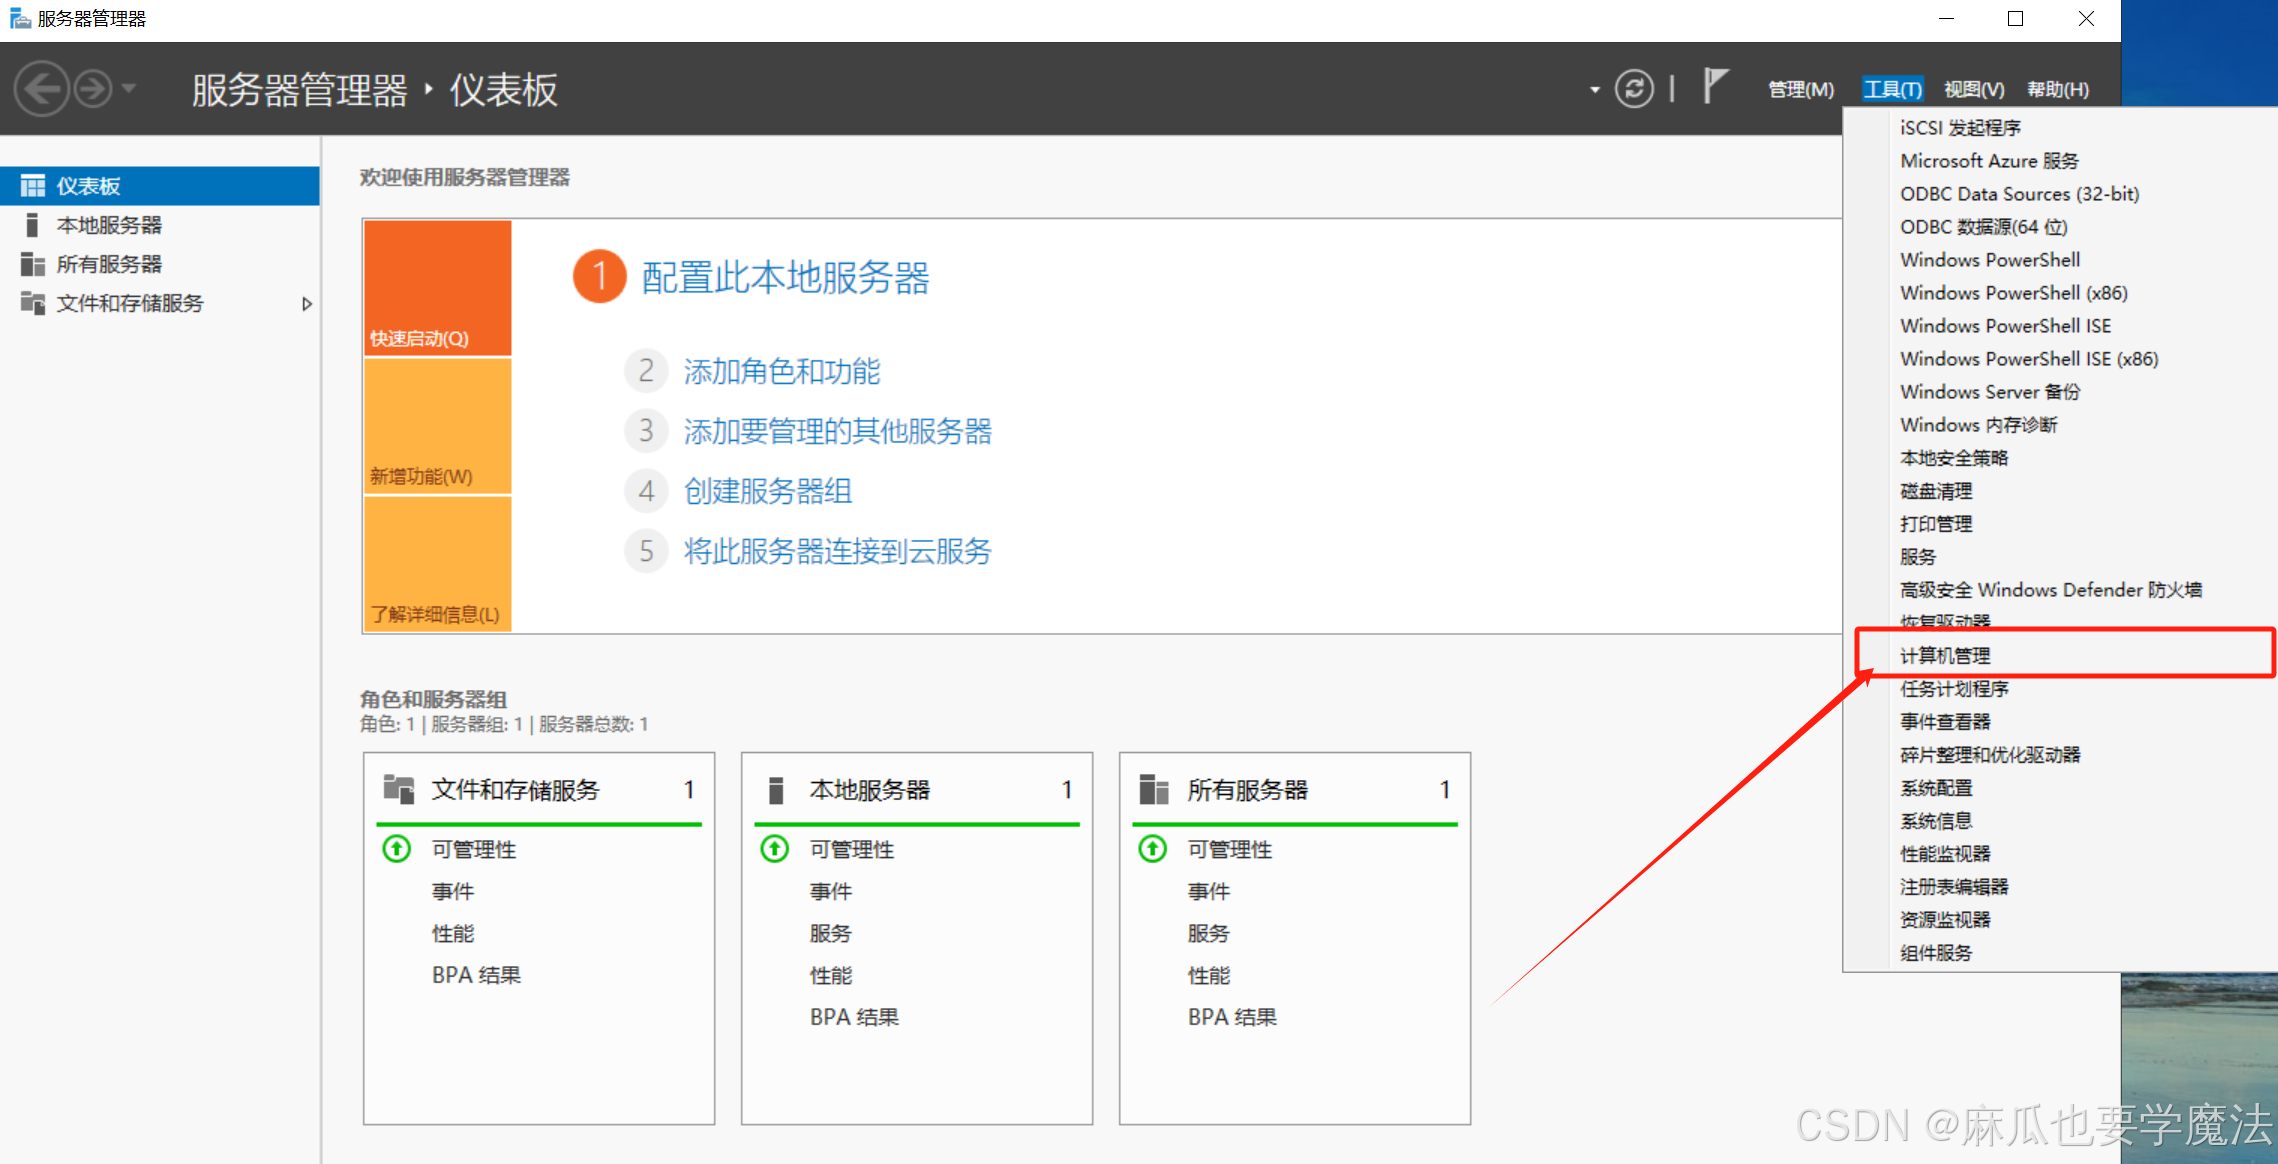
Task: Launch Windows PowerShell ISE menu entry
Action: point(2005,325)
